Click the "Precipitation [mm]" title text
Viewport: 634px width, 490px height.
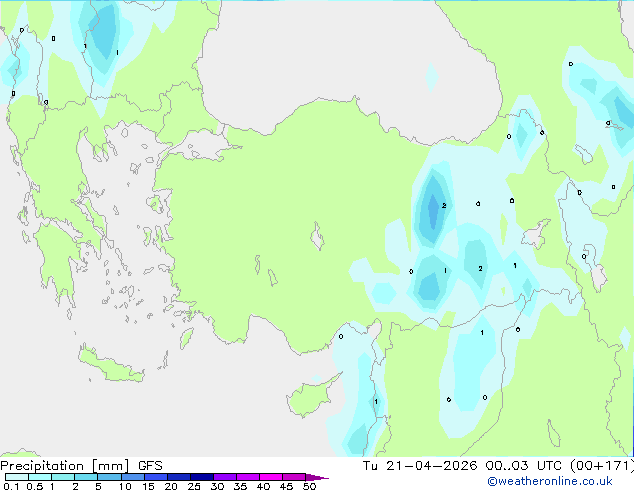point(65,466)
